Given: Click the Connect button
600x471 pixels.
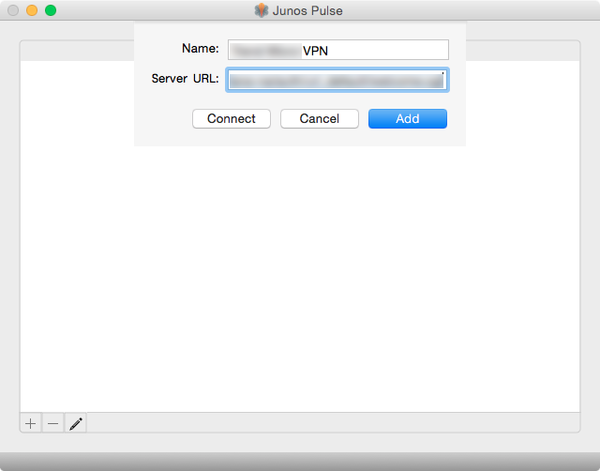Looking at the screenshot, I should click(x=231, y=119).
